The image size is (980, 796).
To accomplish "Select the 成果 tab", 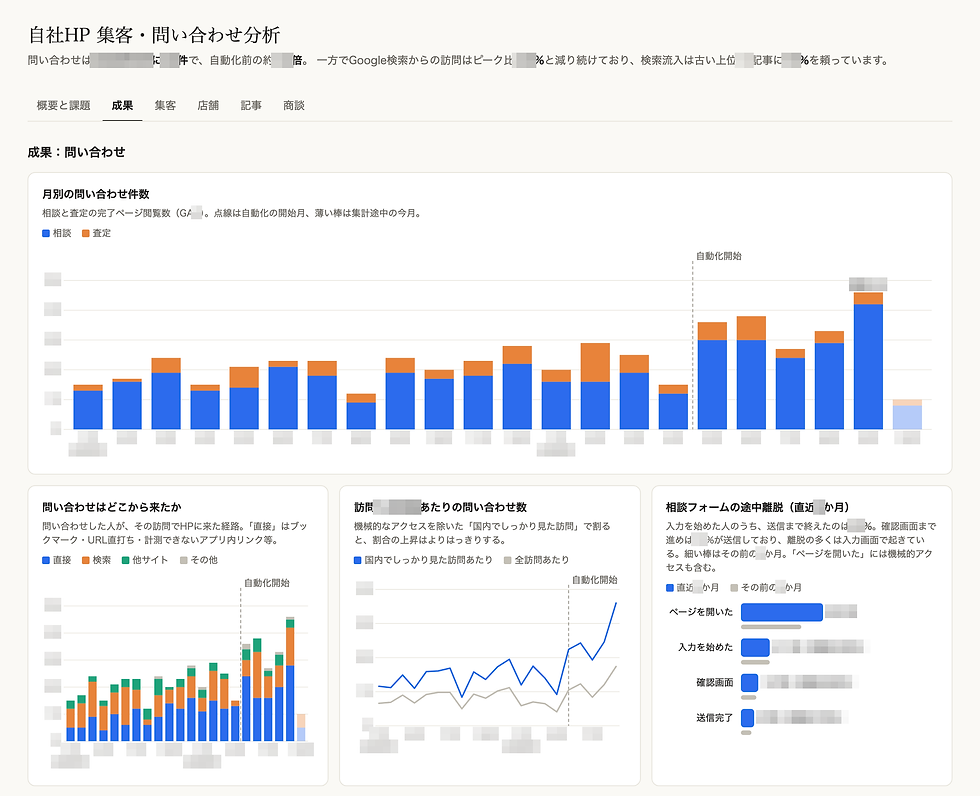I will tap(122, 106).
